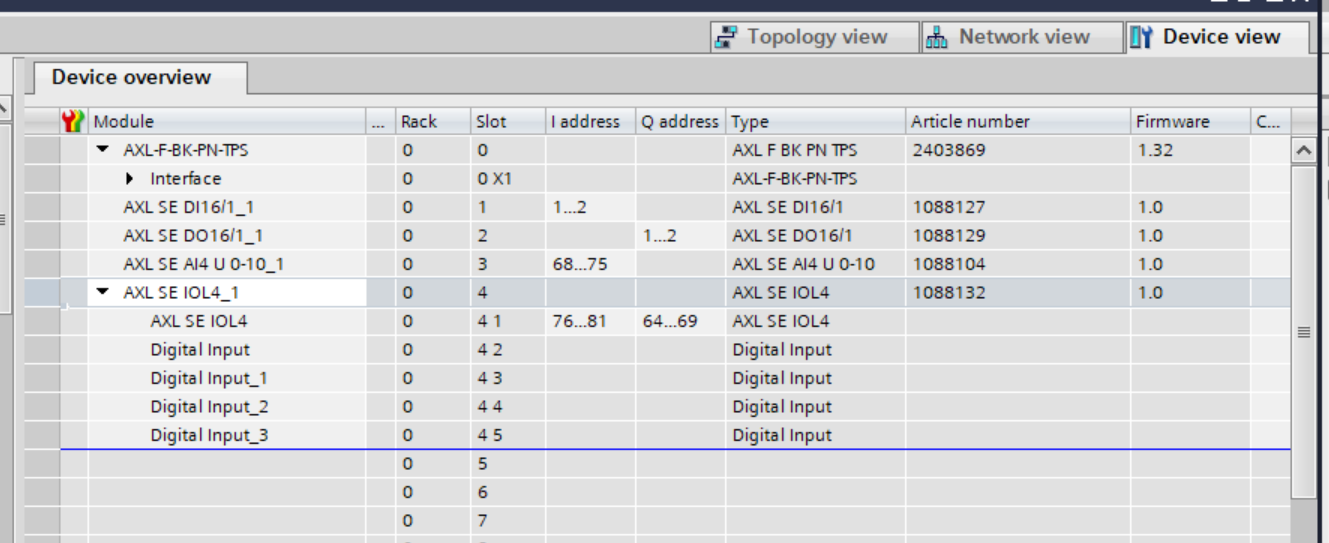
Task: Click empty slot 6 row's slot cell
Action: (508, 492)
